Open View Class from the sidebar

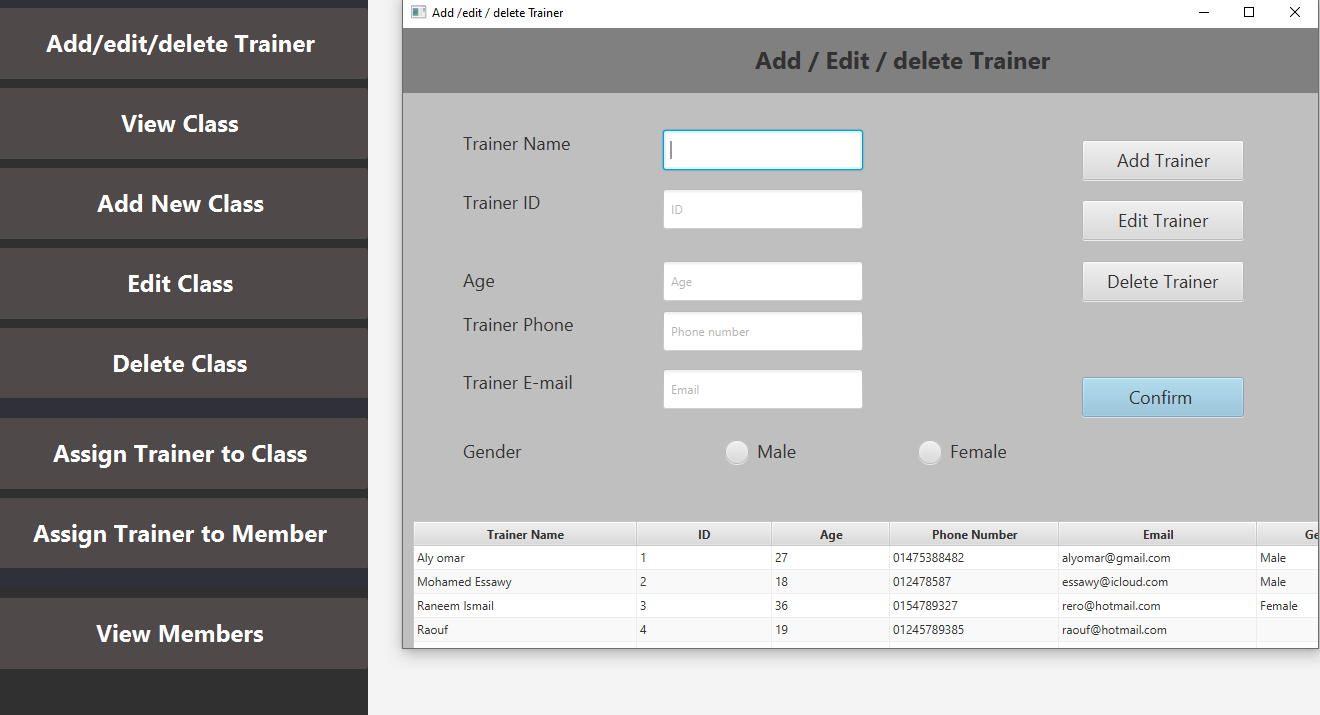[180, 123]
